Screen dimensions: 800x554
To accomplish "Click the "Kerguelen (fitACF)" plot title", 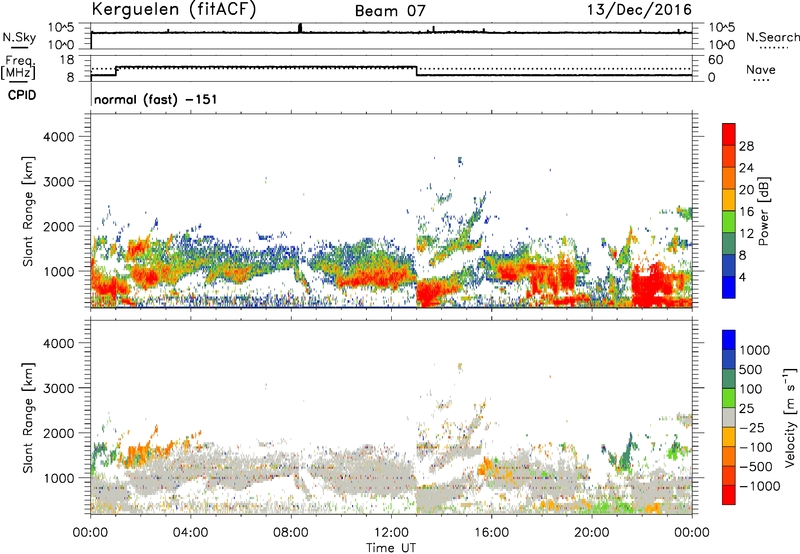I will click(173, 10).
